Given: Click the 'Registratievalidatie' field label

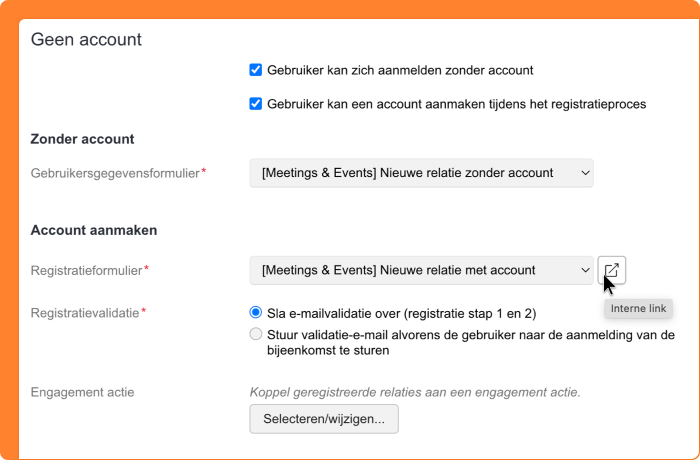Looking at the screenshot, I should coord(85,312).
